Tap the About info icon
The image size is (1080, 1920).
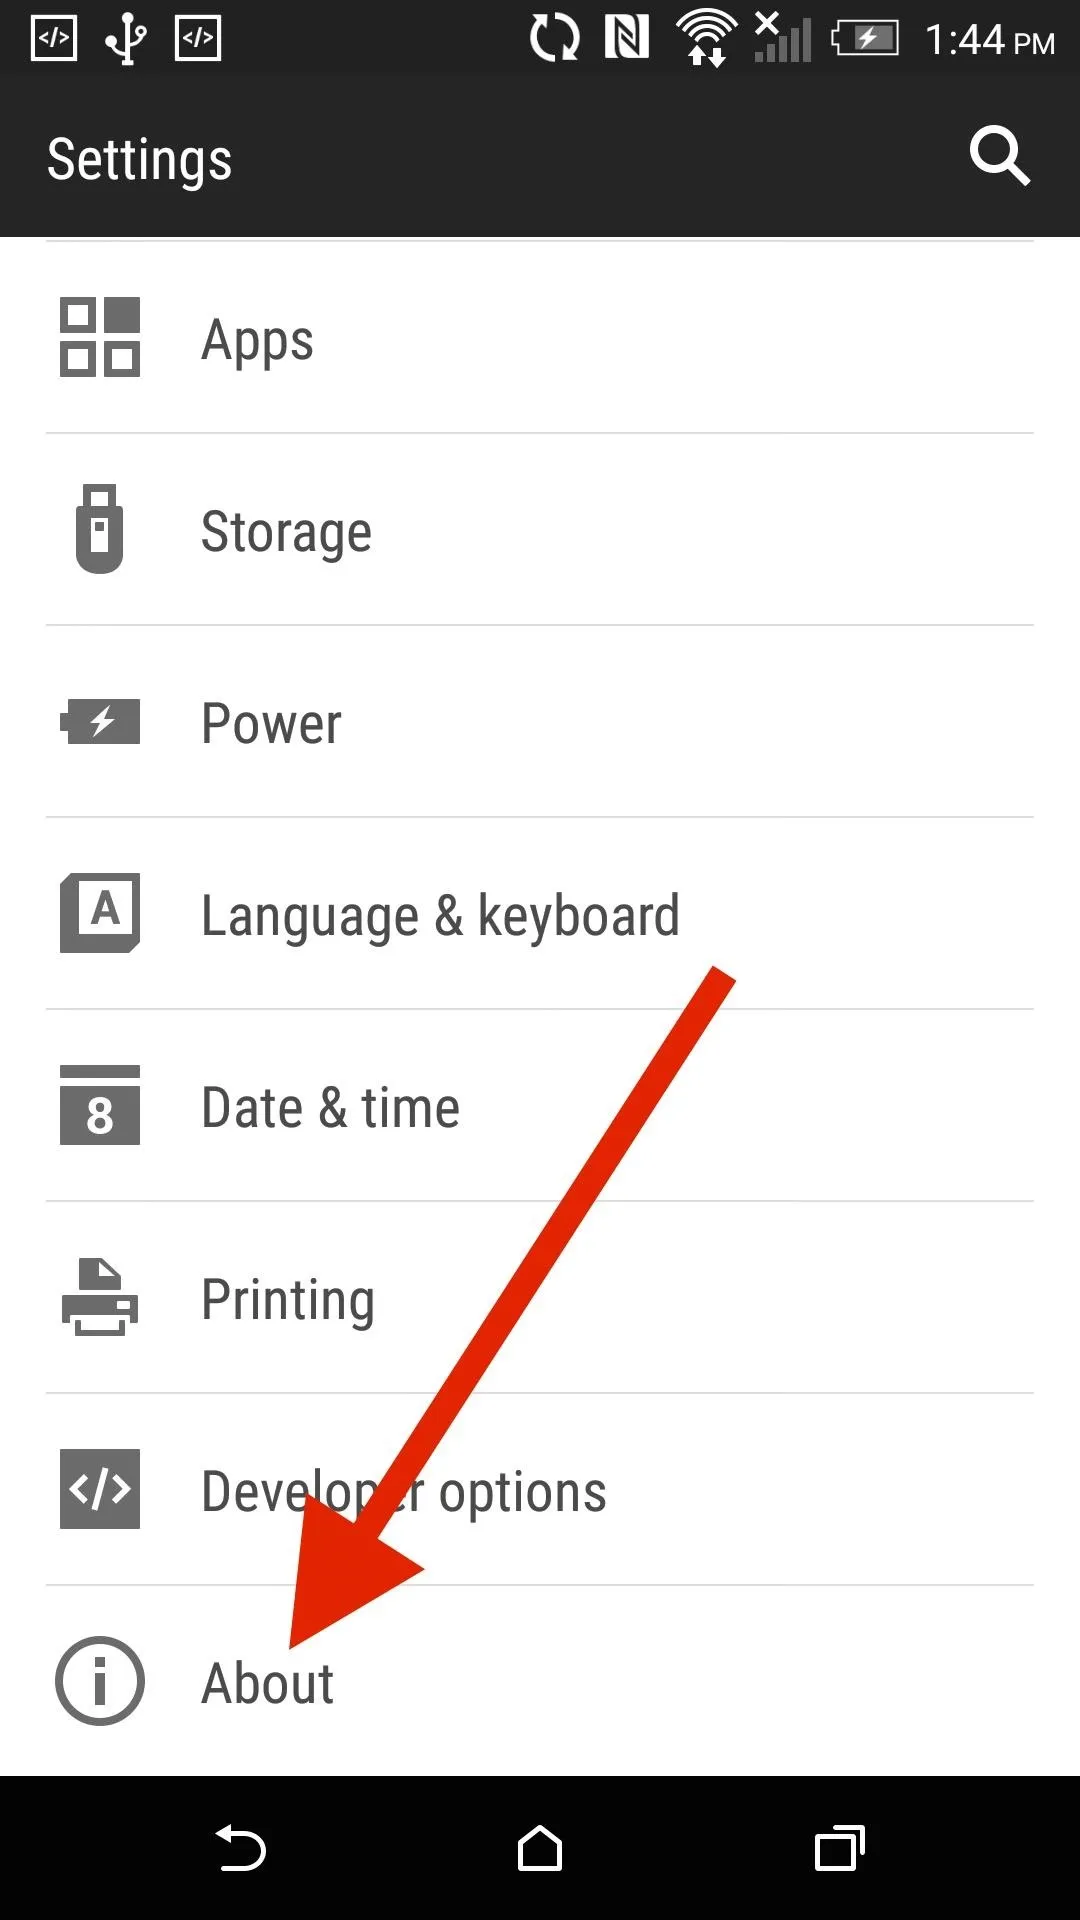100,1681
